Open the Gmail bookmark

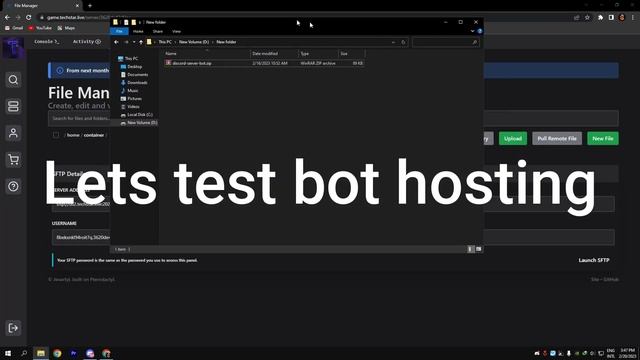coord(14,28)
